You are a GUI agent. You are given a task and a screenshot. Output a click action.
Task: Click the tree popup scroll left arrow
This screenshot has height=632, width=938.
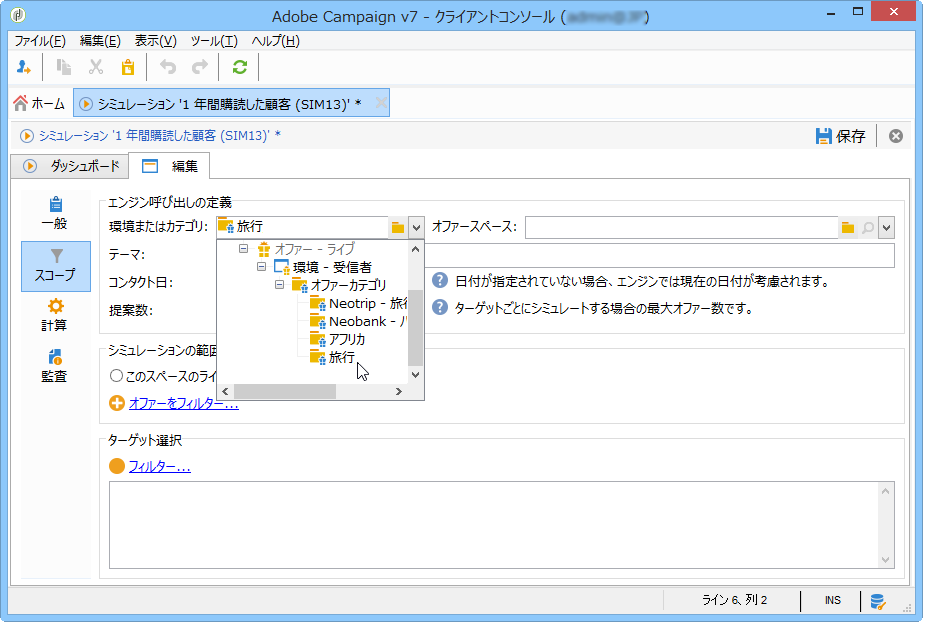pos(225,391)
